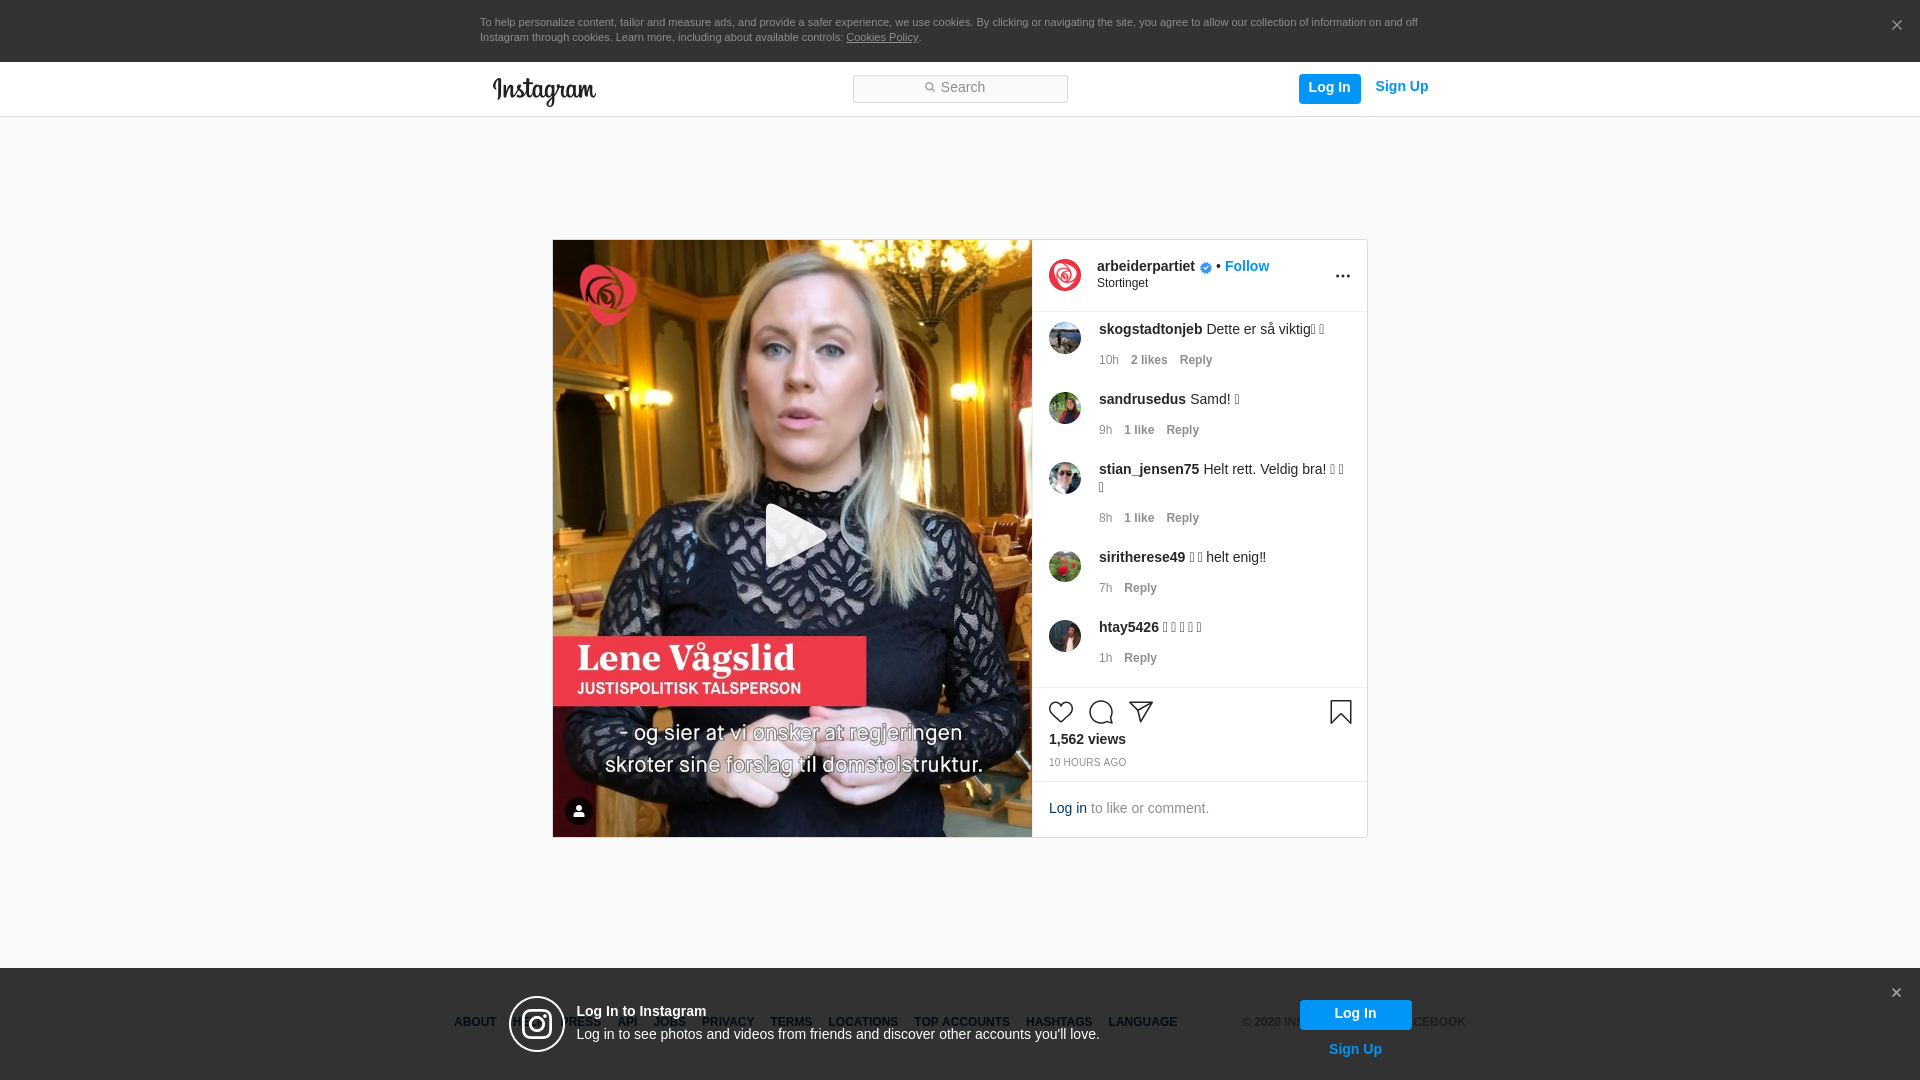1920x1080 pixels.
Task: Open the three-dots post options menu
Action: (x=1342, y=276)
